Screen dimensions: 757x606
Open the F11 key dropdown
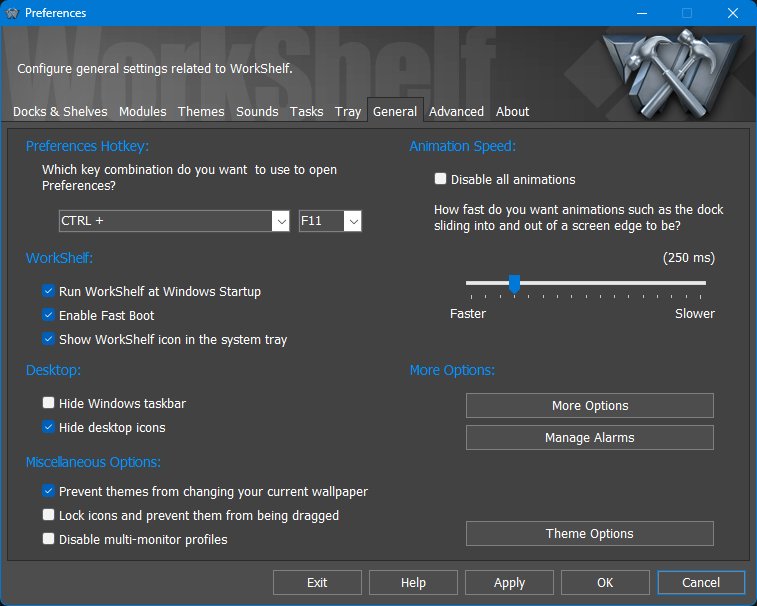(x=353, y=221)
